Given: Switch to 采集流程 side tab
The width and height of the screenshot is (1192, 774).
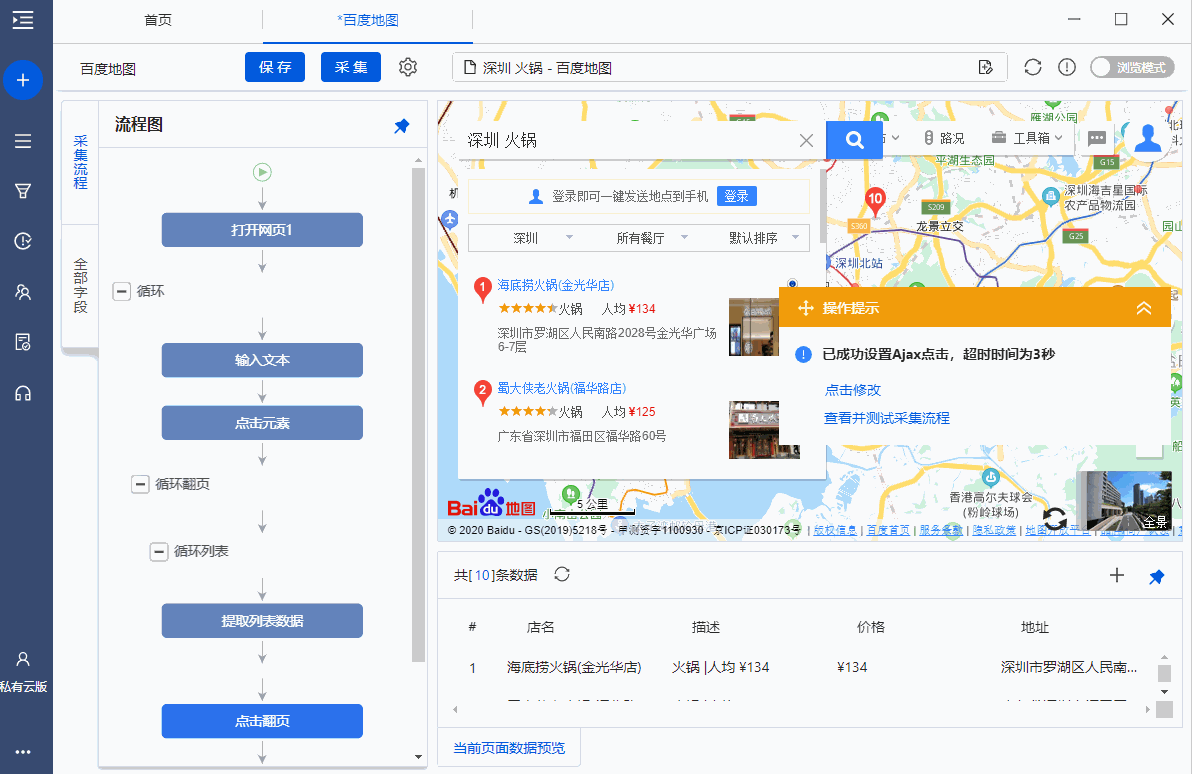Looking at the screenshot, I should 81,162.
